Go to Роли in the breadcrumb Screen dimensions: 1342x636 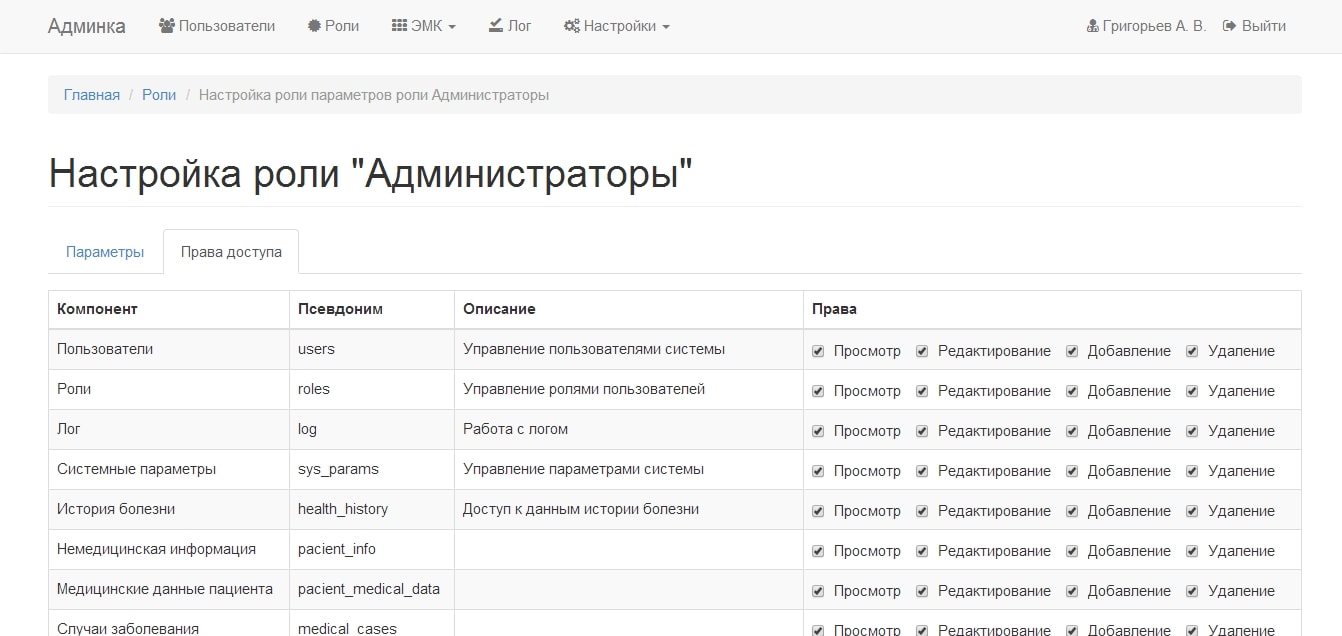coord(159,95)
